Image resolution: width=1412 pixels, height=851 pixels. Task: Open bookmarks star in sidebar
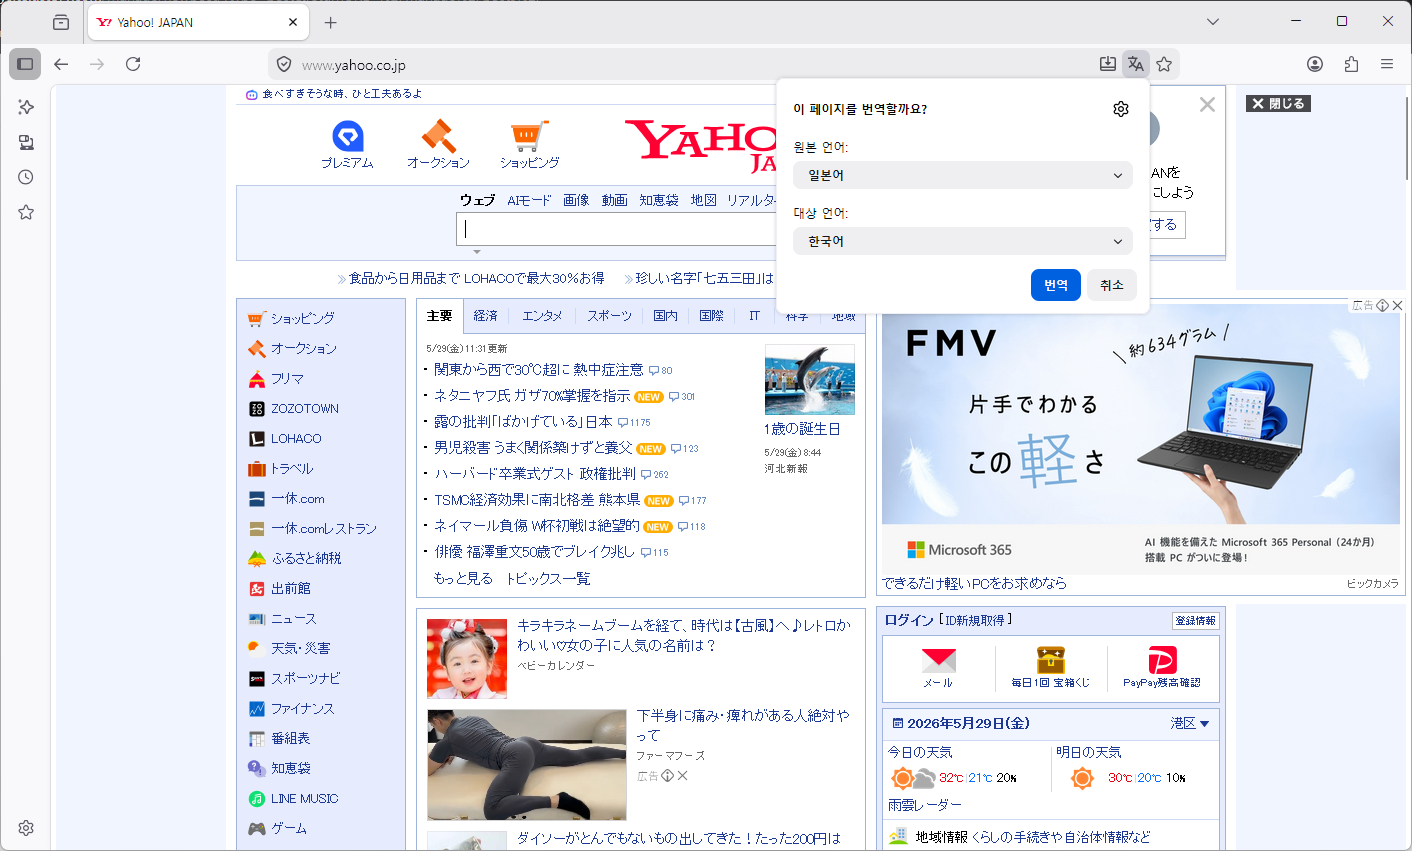tap(26, 212)
